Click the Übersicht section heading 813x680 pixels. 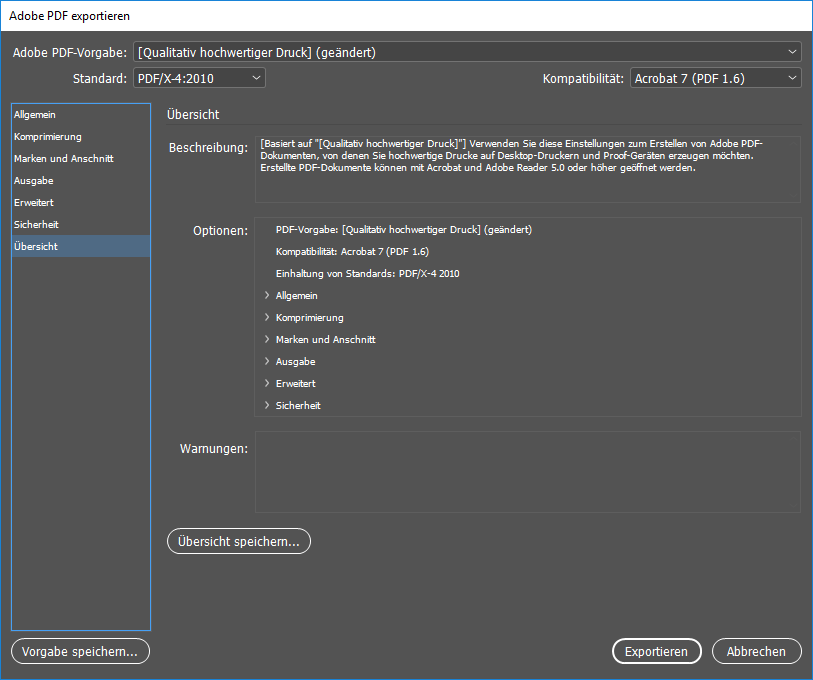click(x=193, y=114)
